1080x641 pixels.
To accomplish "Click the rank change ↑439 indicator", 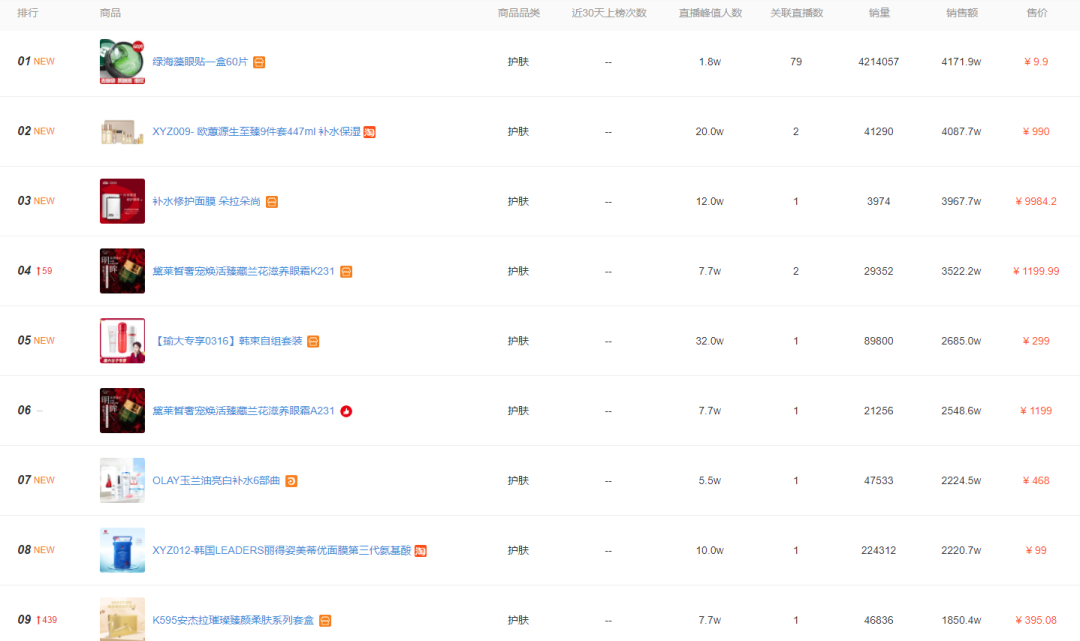I will [47, 620].
